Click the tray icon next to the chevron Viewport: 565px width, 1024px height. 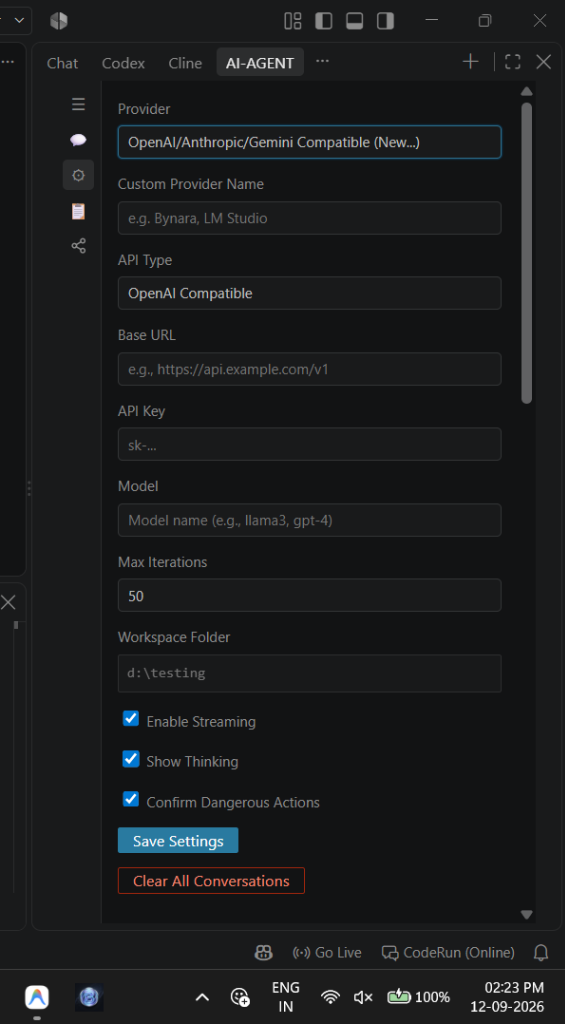[240, 997]
